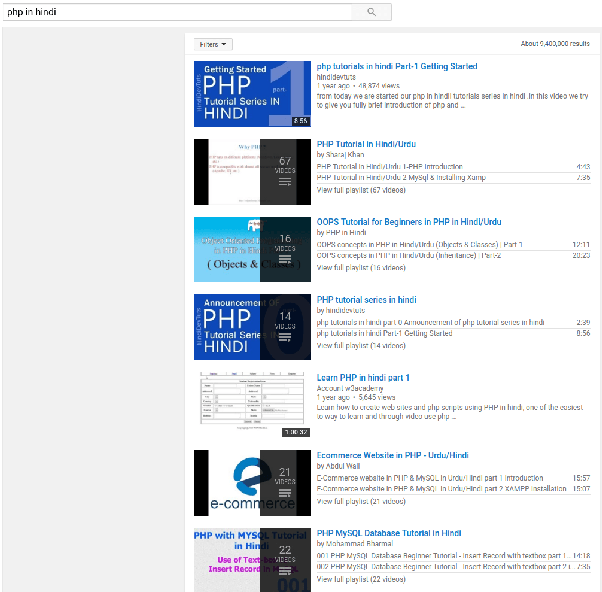Open 'PHP MySQL Database Tutorial in Hindi'
Viewport: 602px width, 592px height.
click(389, 533)
